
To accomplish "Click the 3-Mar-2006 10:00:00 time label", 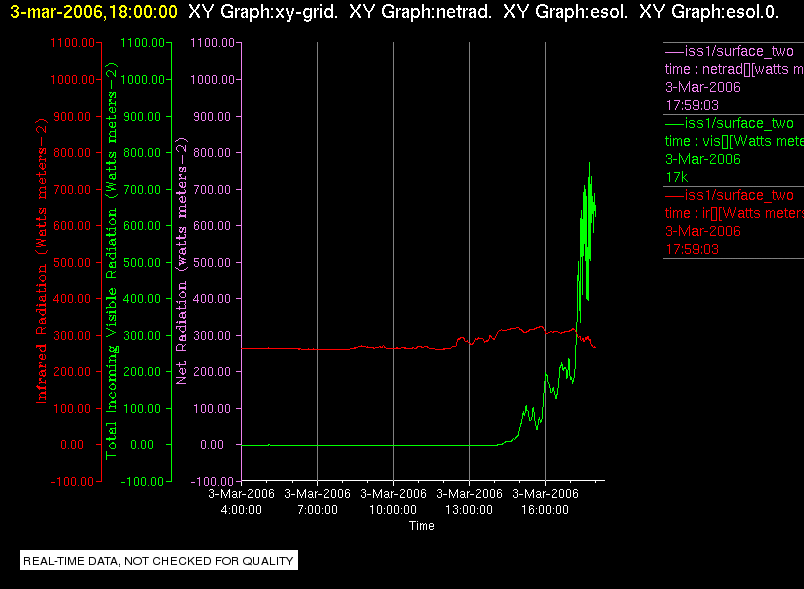I will coord(393,501).
